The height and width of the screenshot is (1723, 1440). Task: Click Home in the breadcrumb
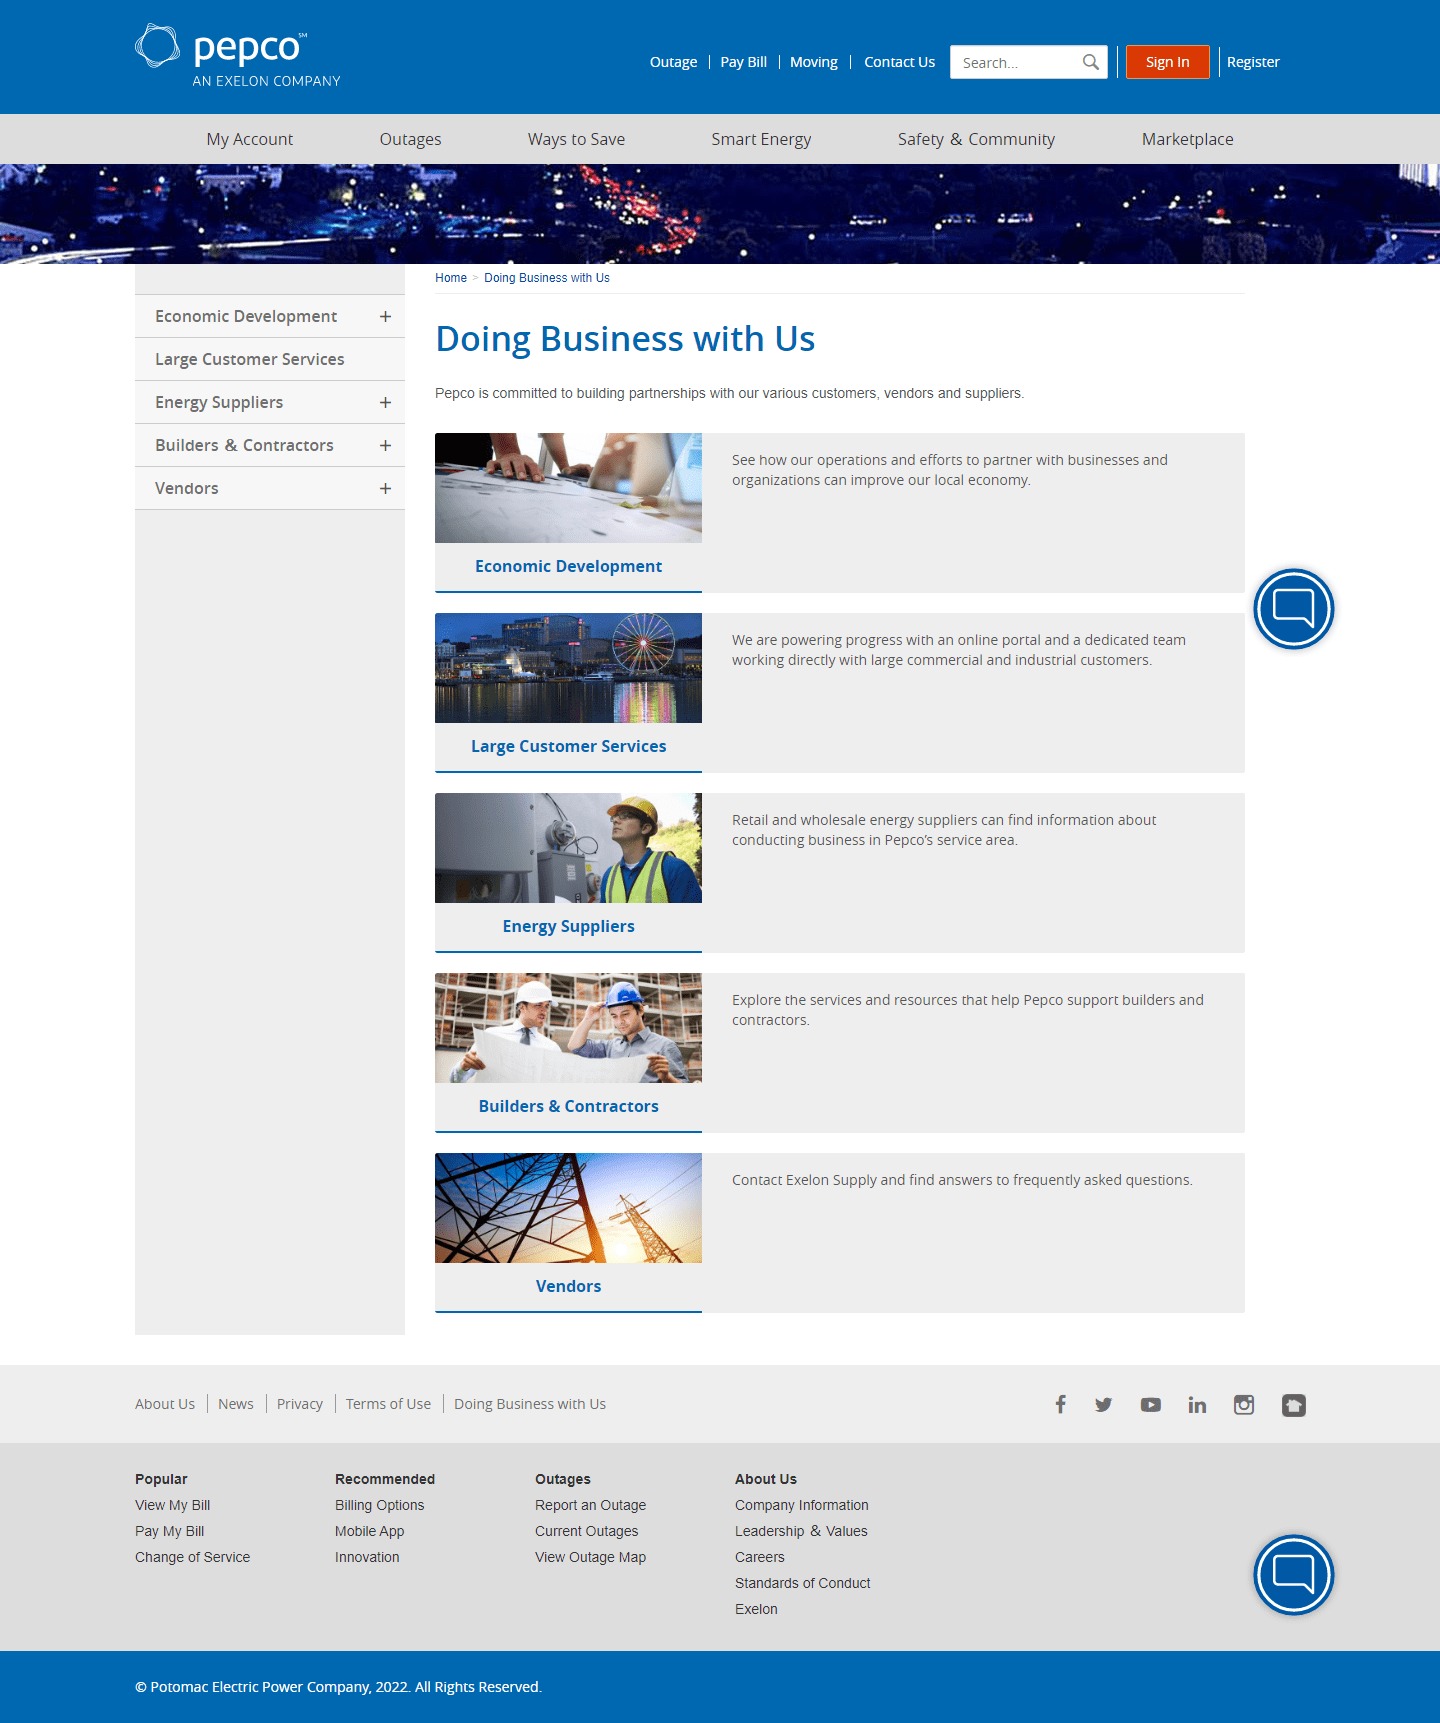(451, 278)
